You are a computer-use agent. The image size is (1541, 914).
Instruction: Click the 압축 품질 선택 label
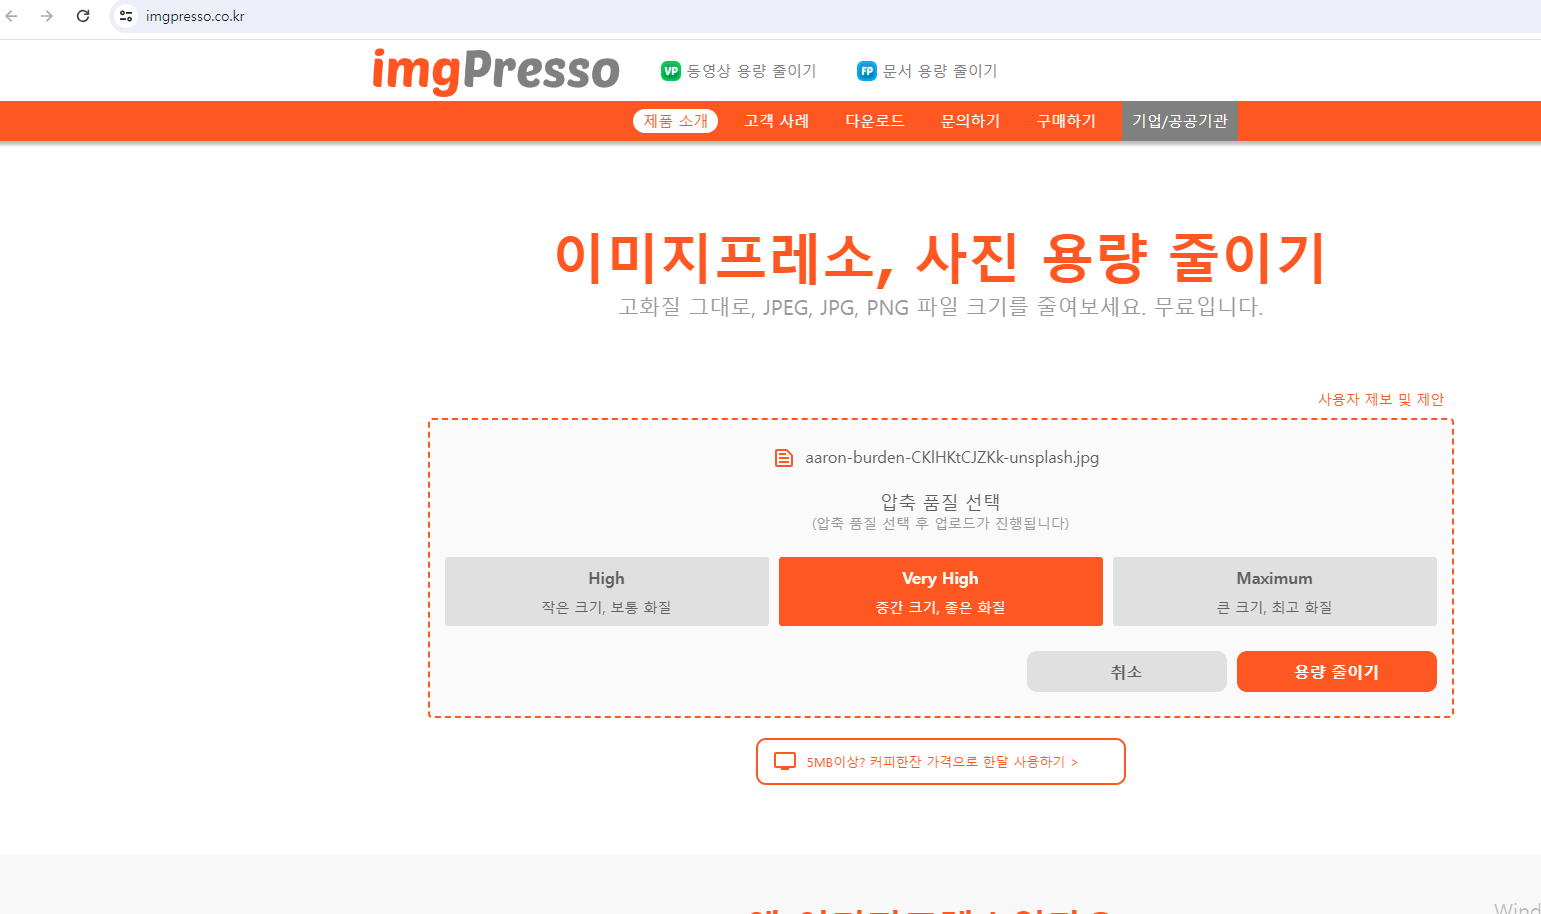[x=941, y=502]
